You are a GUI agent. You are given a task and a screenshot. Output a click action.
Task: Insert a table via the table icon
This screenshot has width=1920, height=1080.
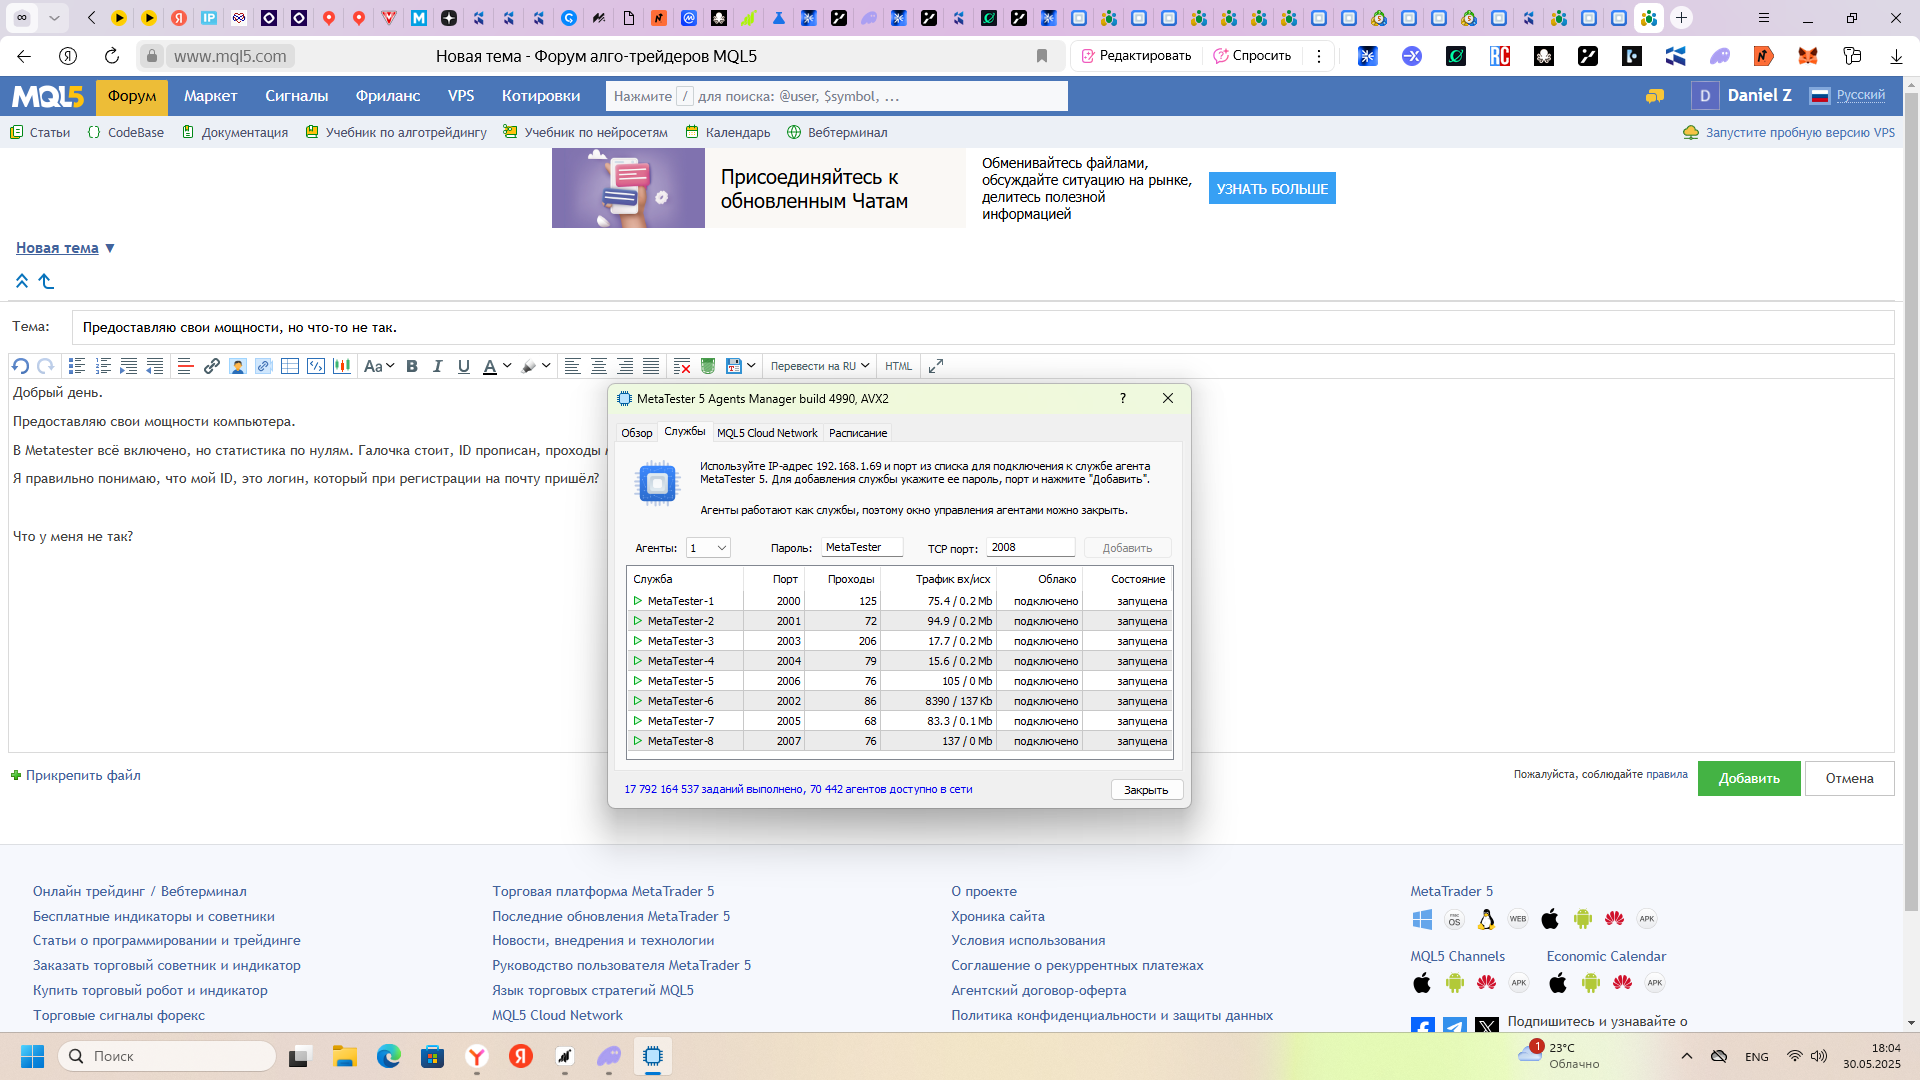coord(290,366)
